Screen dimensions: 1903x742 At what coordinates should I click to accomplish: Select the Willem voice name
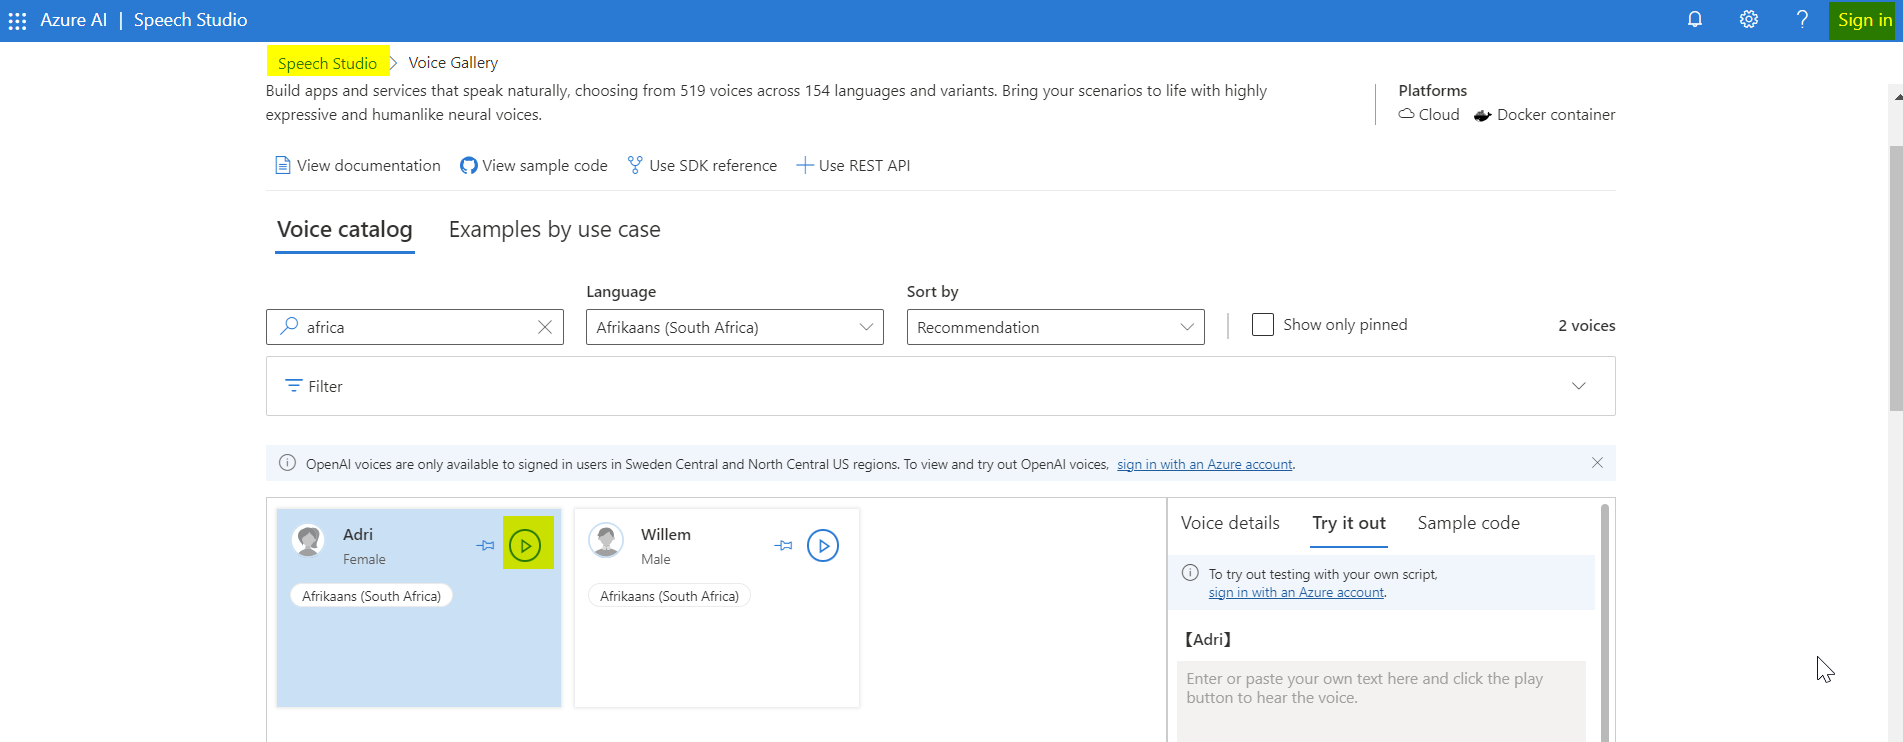tap(666, 535)
